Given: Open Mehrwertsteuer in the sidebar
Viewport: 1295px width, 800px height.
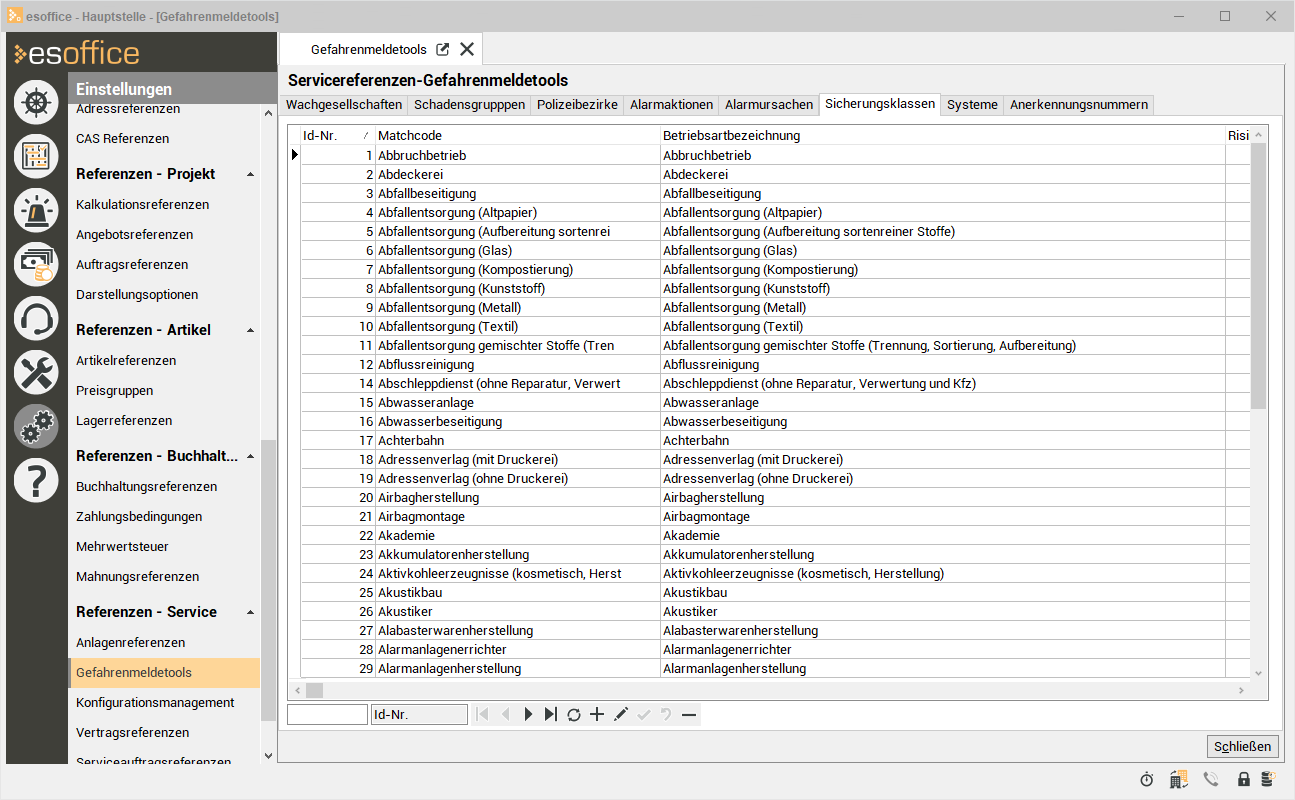Looking at the screenshot, I should (122, 546).
